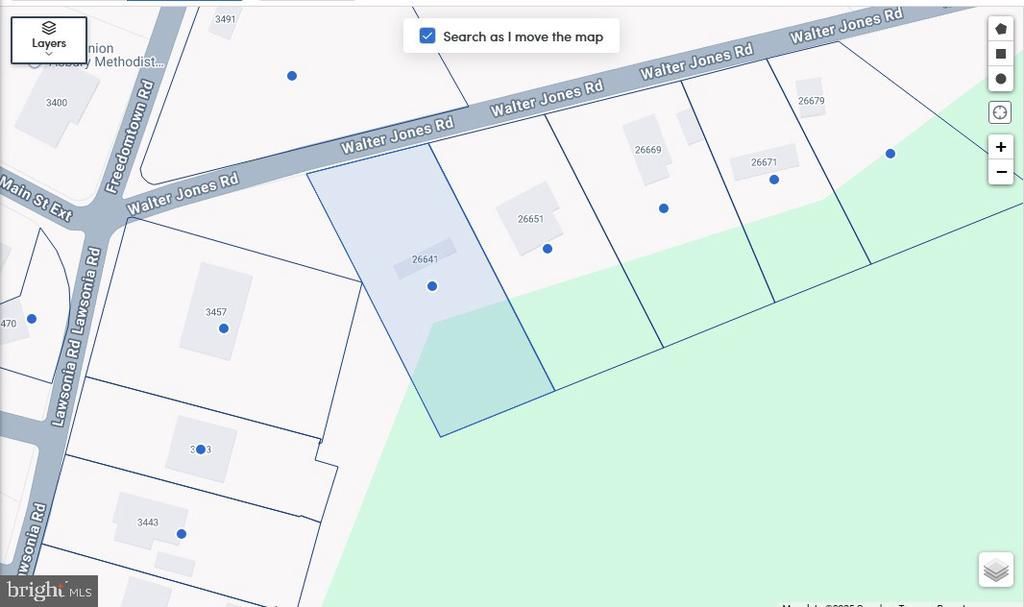Click the marker next to parcel 470

click(32, 319)
